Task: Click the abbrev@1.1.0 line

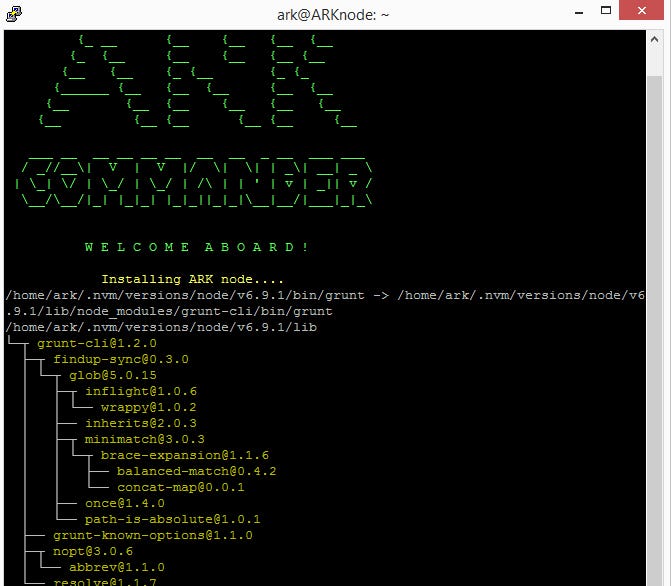Action: click(117, 567)
